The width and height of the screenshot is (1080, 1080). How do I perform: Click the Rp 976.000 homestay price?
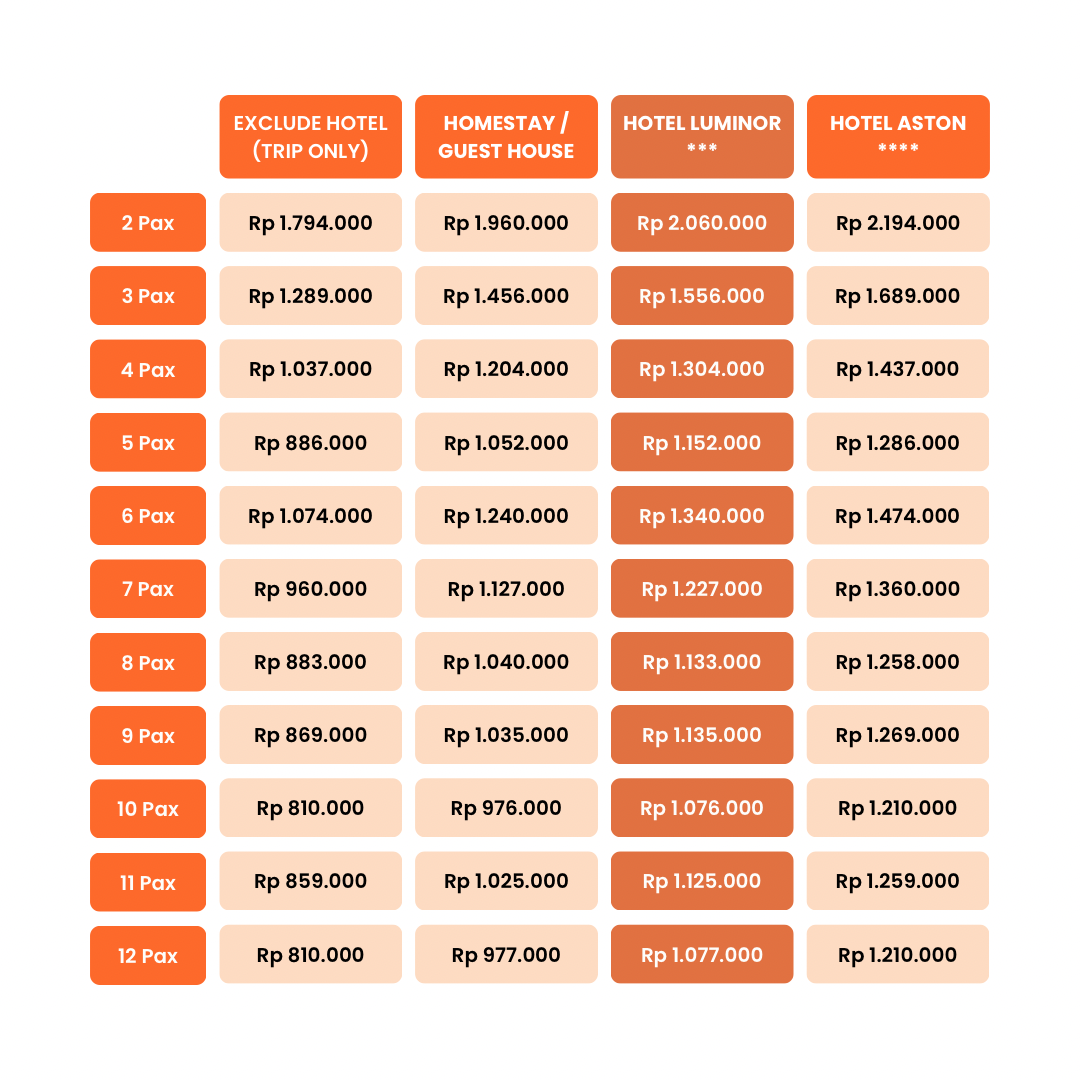(x=506, y=808)
